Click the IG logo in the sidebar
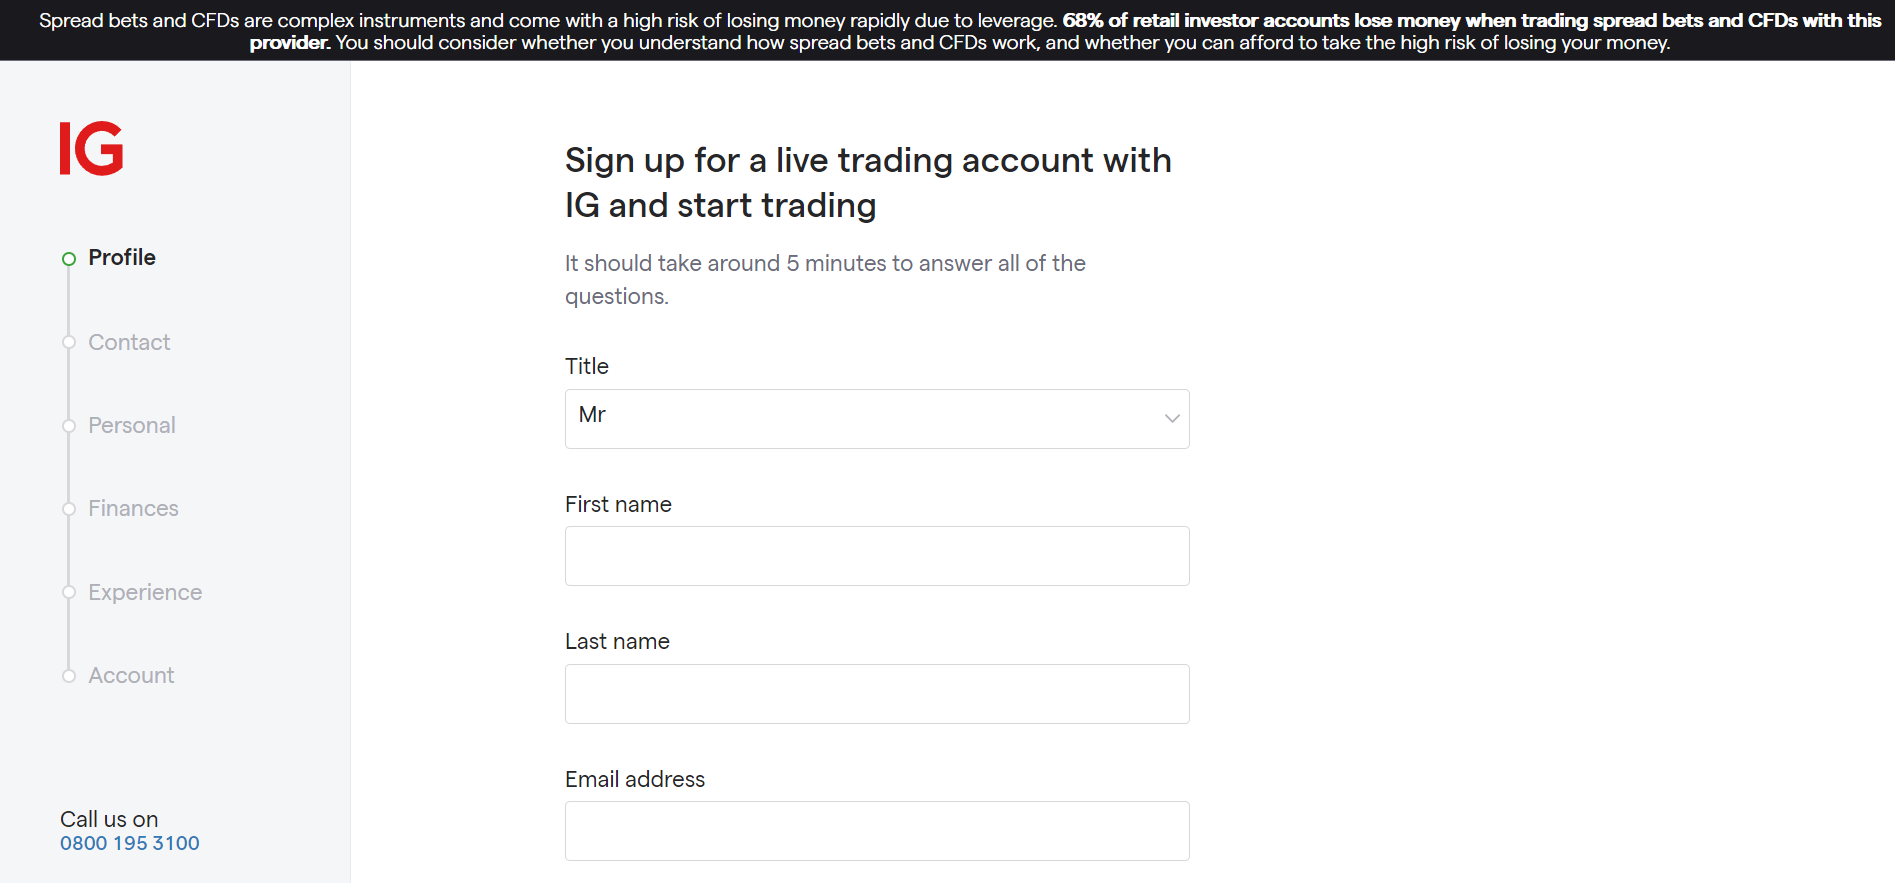The height and width of the screenshot is (883, 1895). click(91, 149)
